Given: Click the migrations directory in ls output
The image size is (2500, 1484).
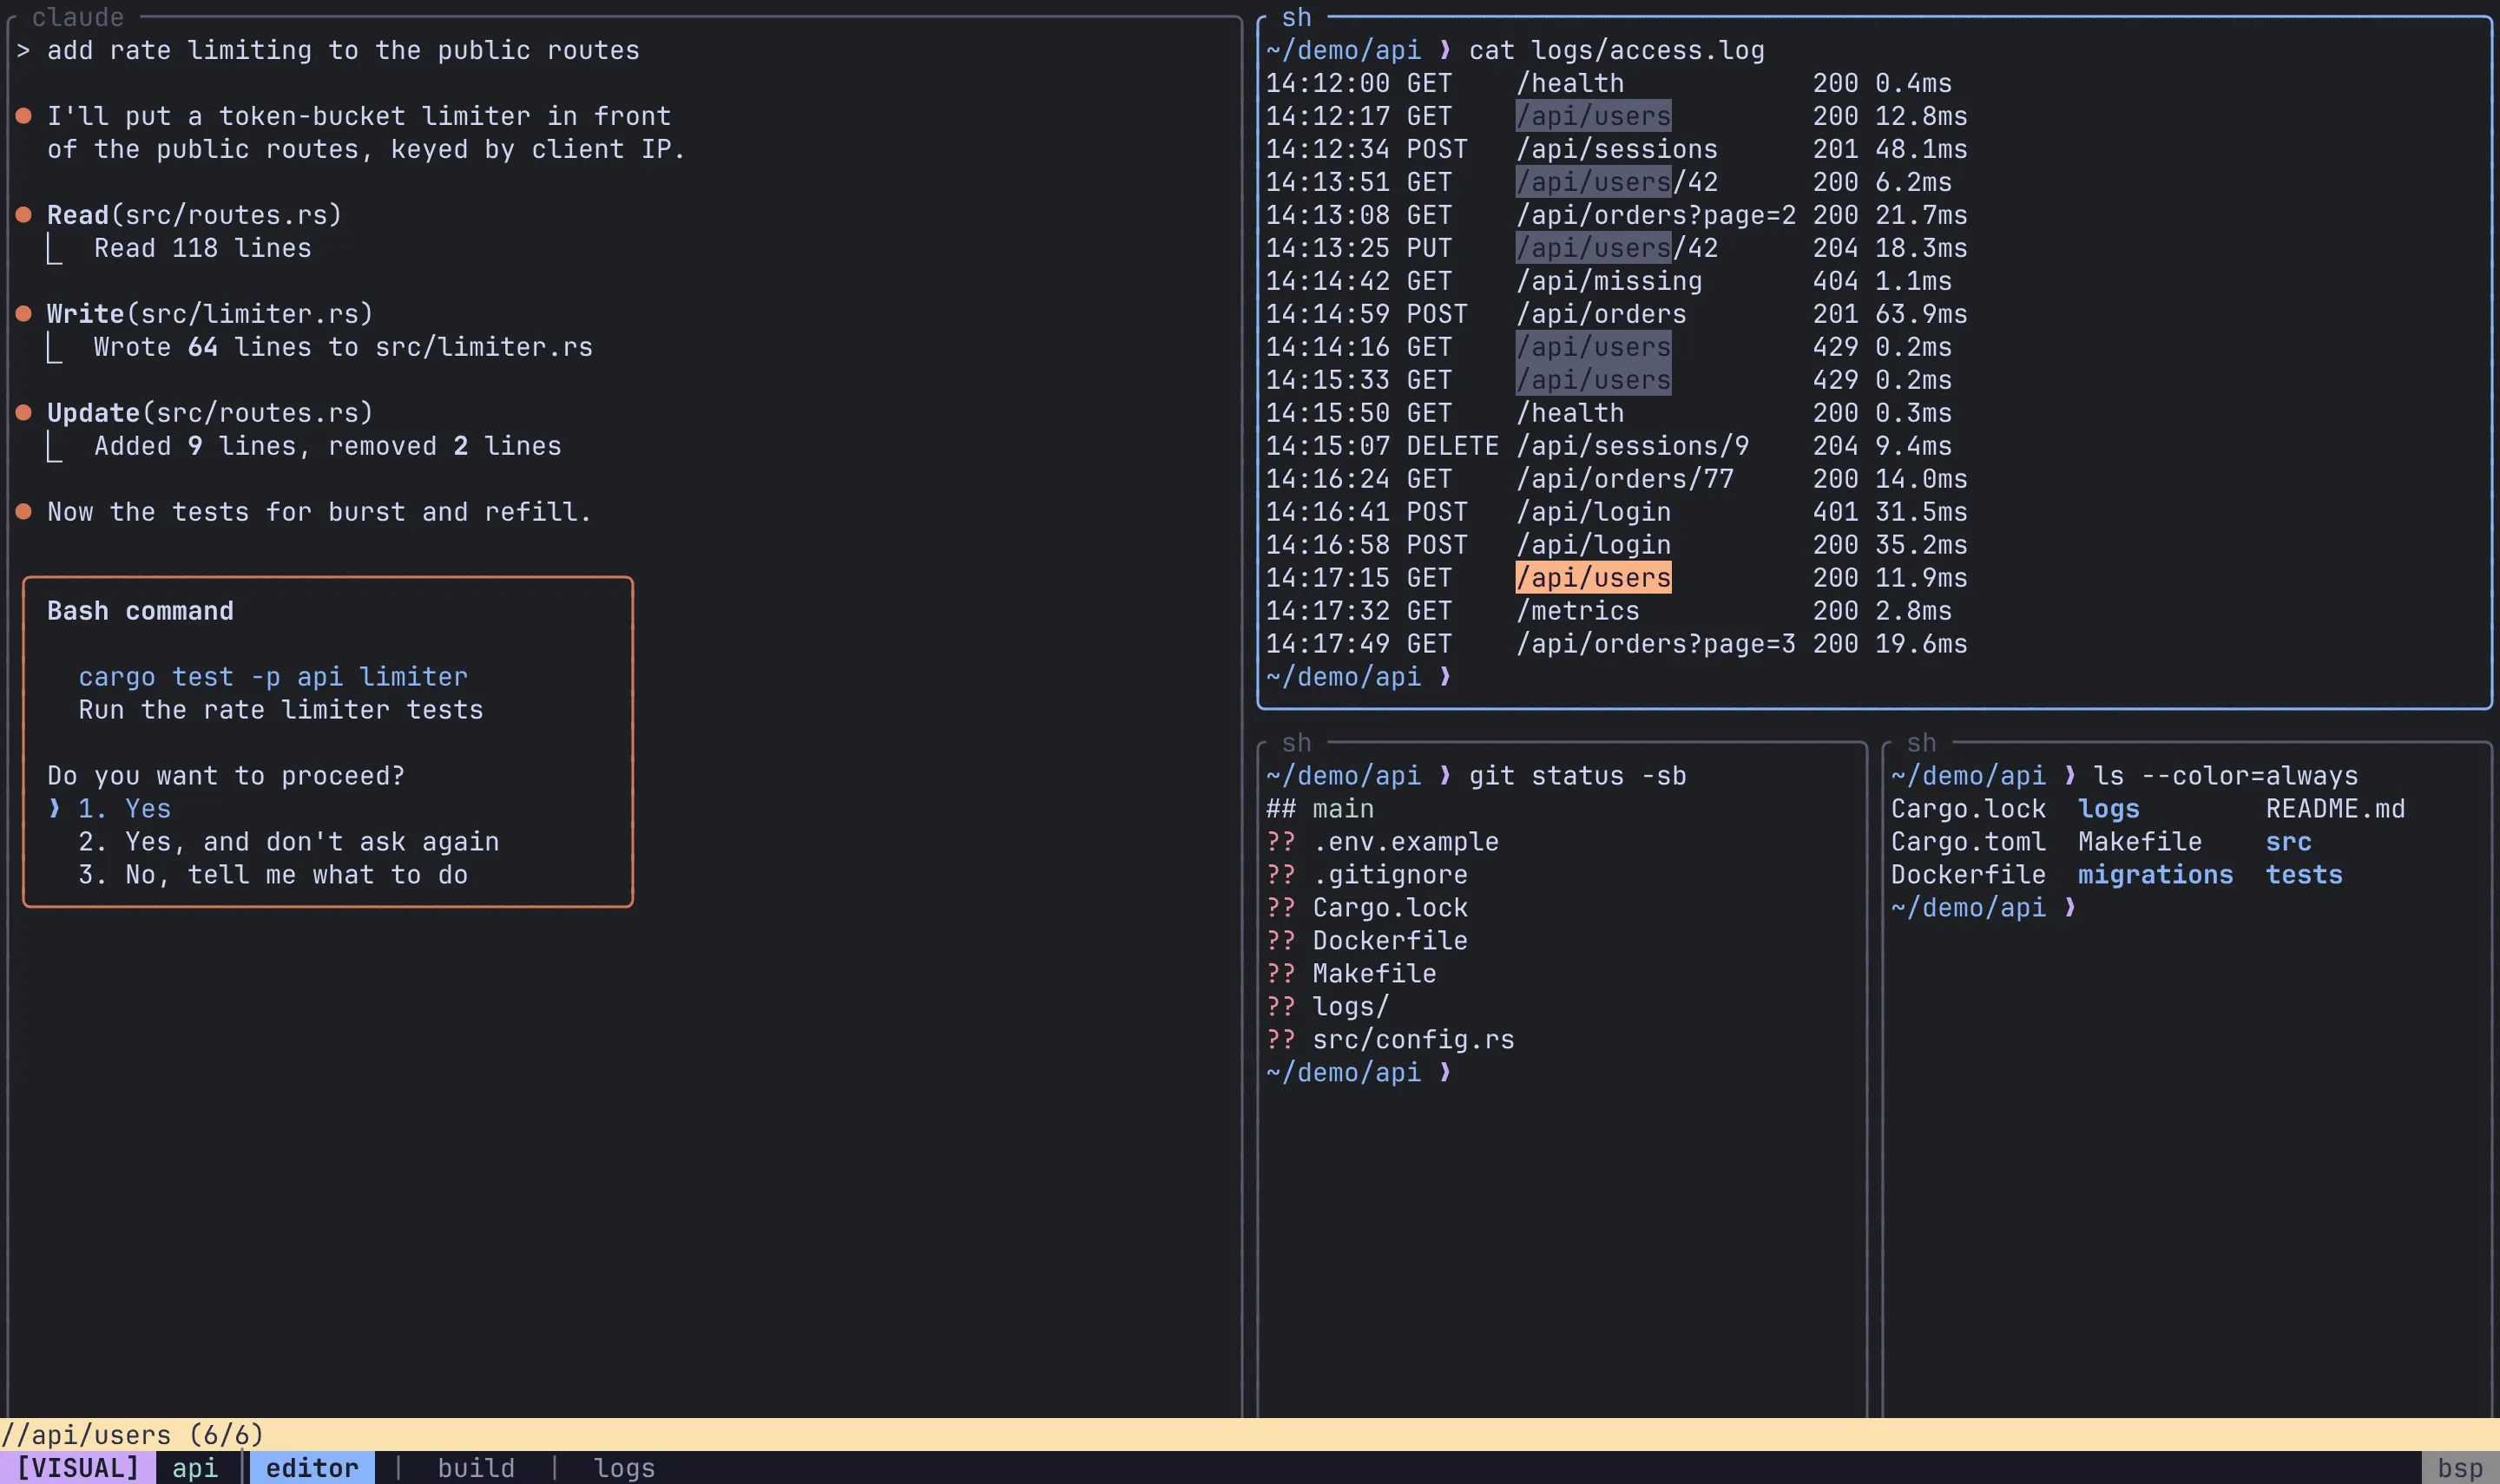Looking at the screenshot, I should pos(2156,875).
